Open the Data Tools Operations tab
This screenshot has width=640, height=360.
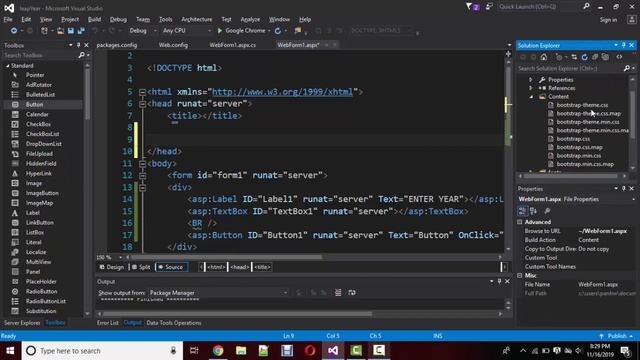pos(174,323)
